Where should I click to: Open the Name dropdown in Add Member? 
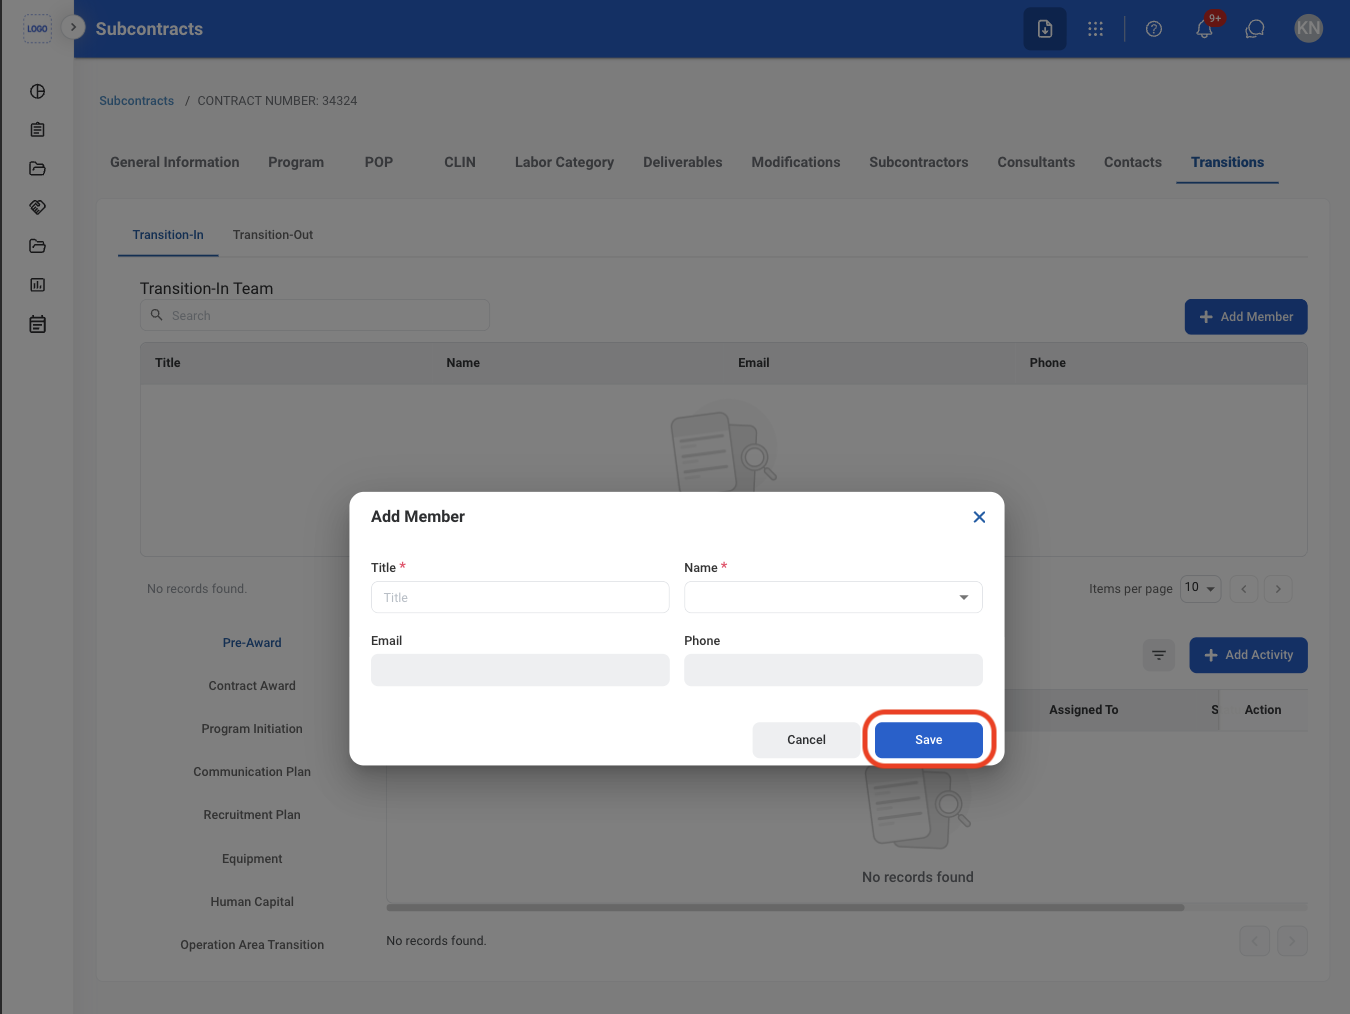[833, 597]
